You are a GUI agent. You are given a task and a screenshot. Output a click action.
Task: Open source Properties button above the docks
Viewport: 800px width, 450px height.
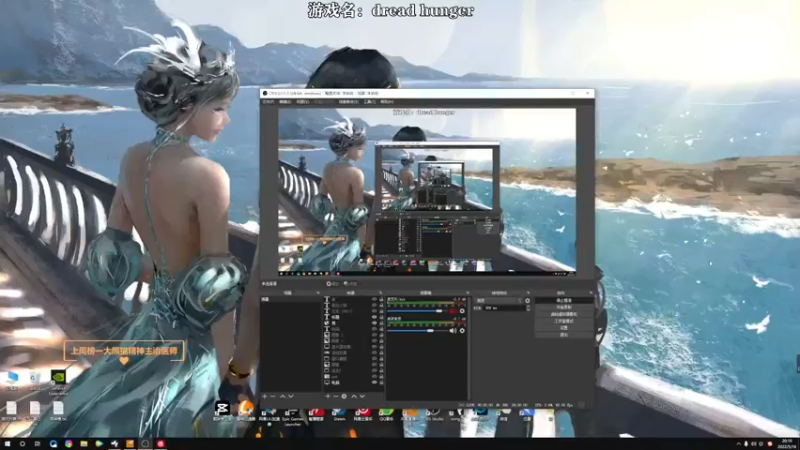click(x=332, y=284)
